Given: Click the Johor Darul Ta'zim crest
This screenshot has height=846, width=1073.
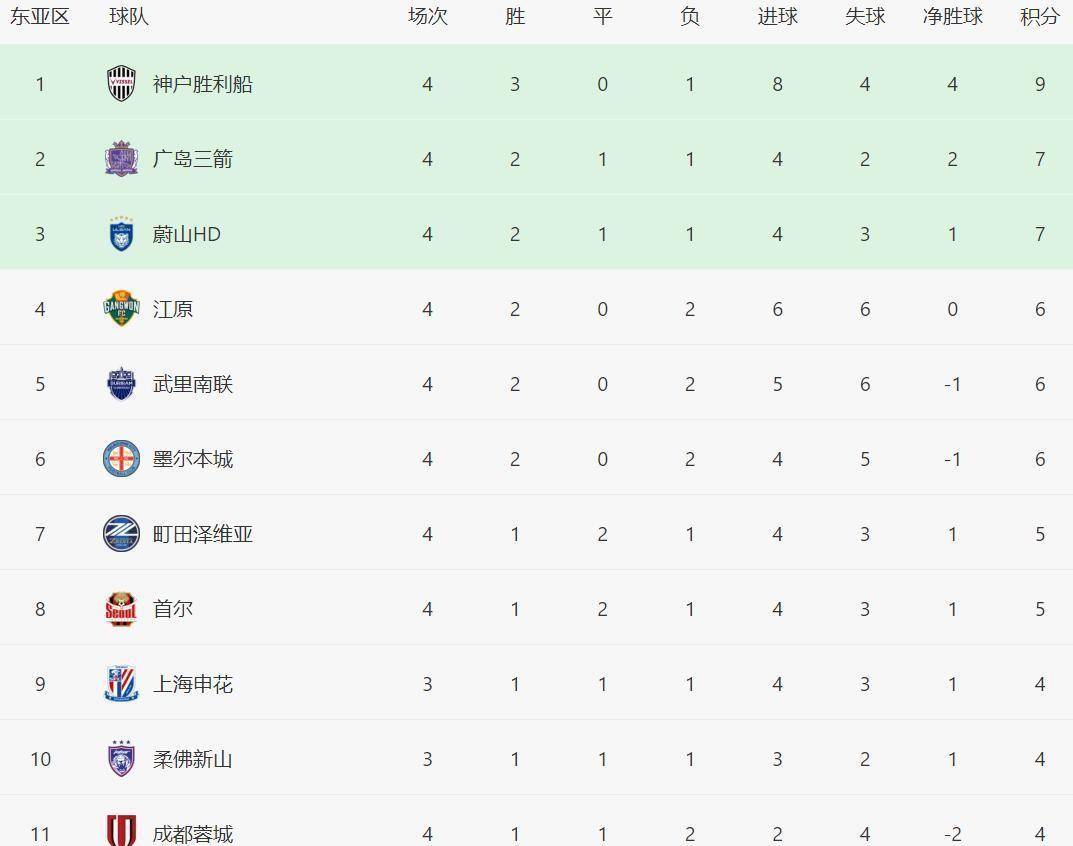Looking at the screenshot, I should coord(121,759).
